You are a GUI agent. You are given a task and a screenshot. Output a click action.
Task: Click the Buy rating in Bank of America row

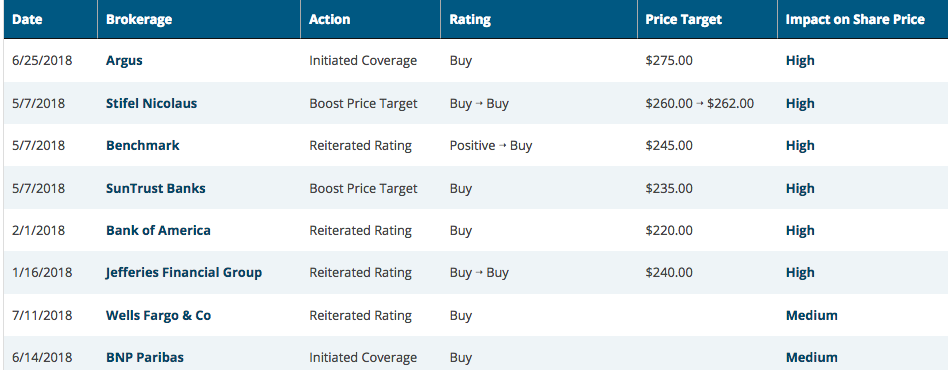(461, 230)
